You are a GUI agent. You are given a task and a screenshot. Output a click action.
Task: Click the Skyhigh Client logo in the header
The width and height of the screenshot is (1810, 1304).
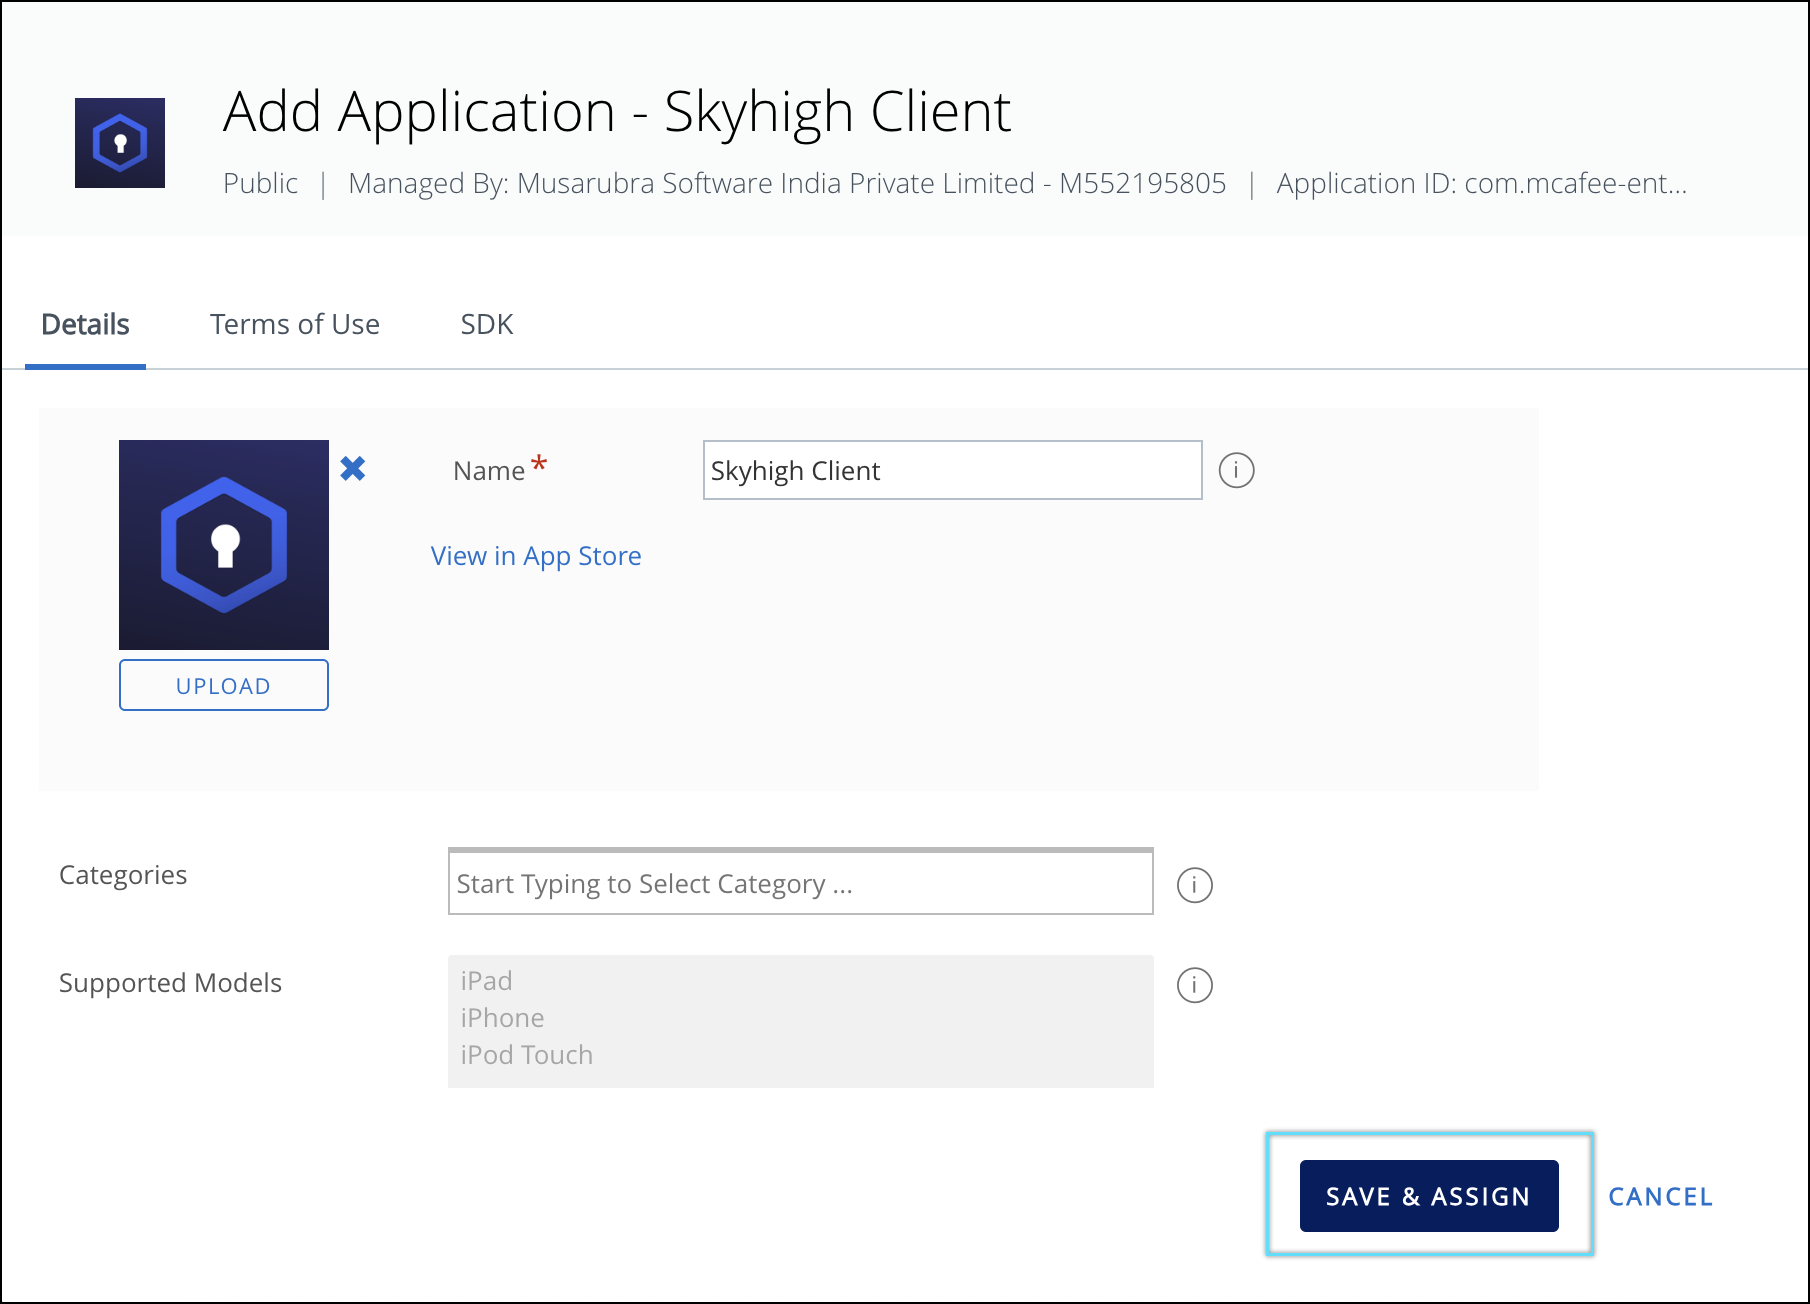coord(120,143)
